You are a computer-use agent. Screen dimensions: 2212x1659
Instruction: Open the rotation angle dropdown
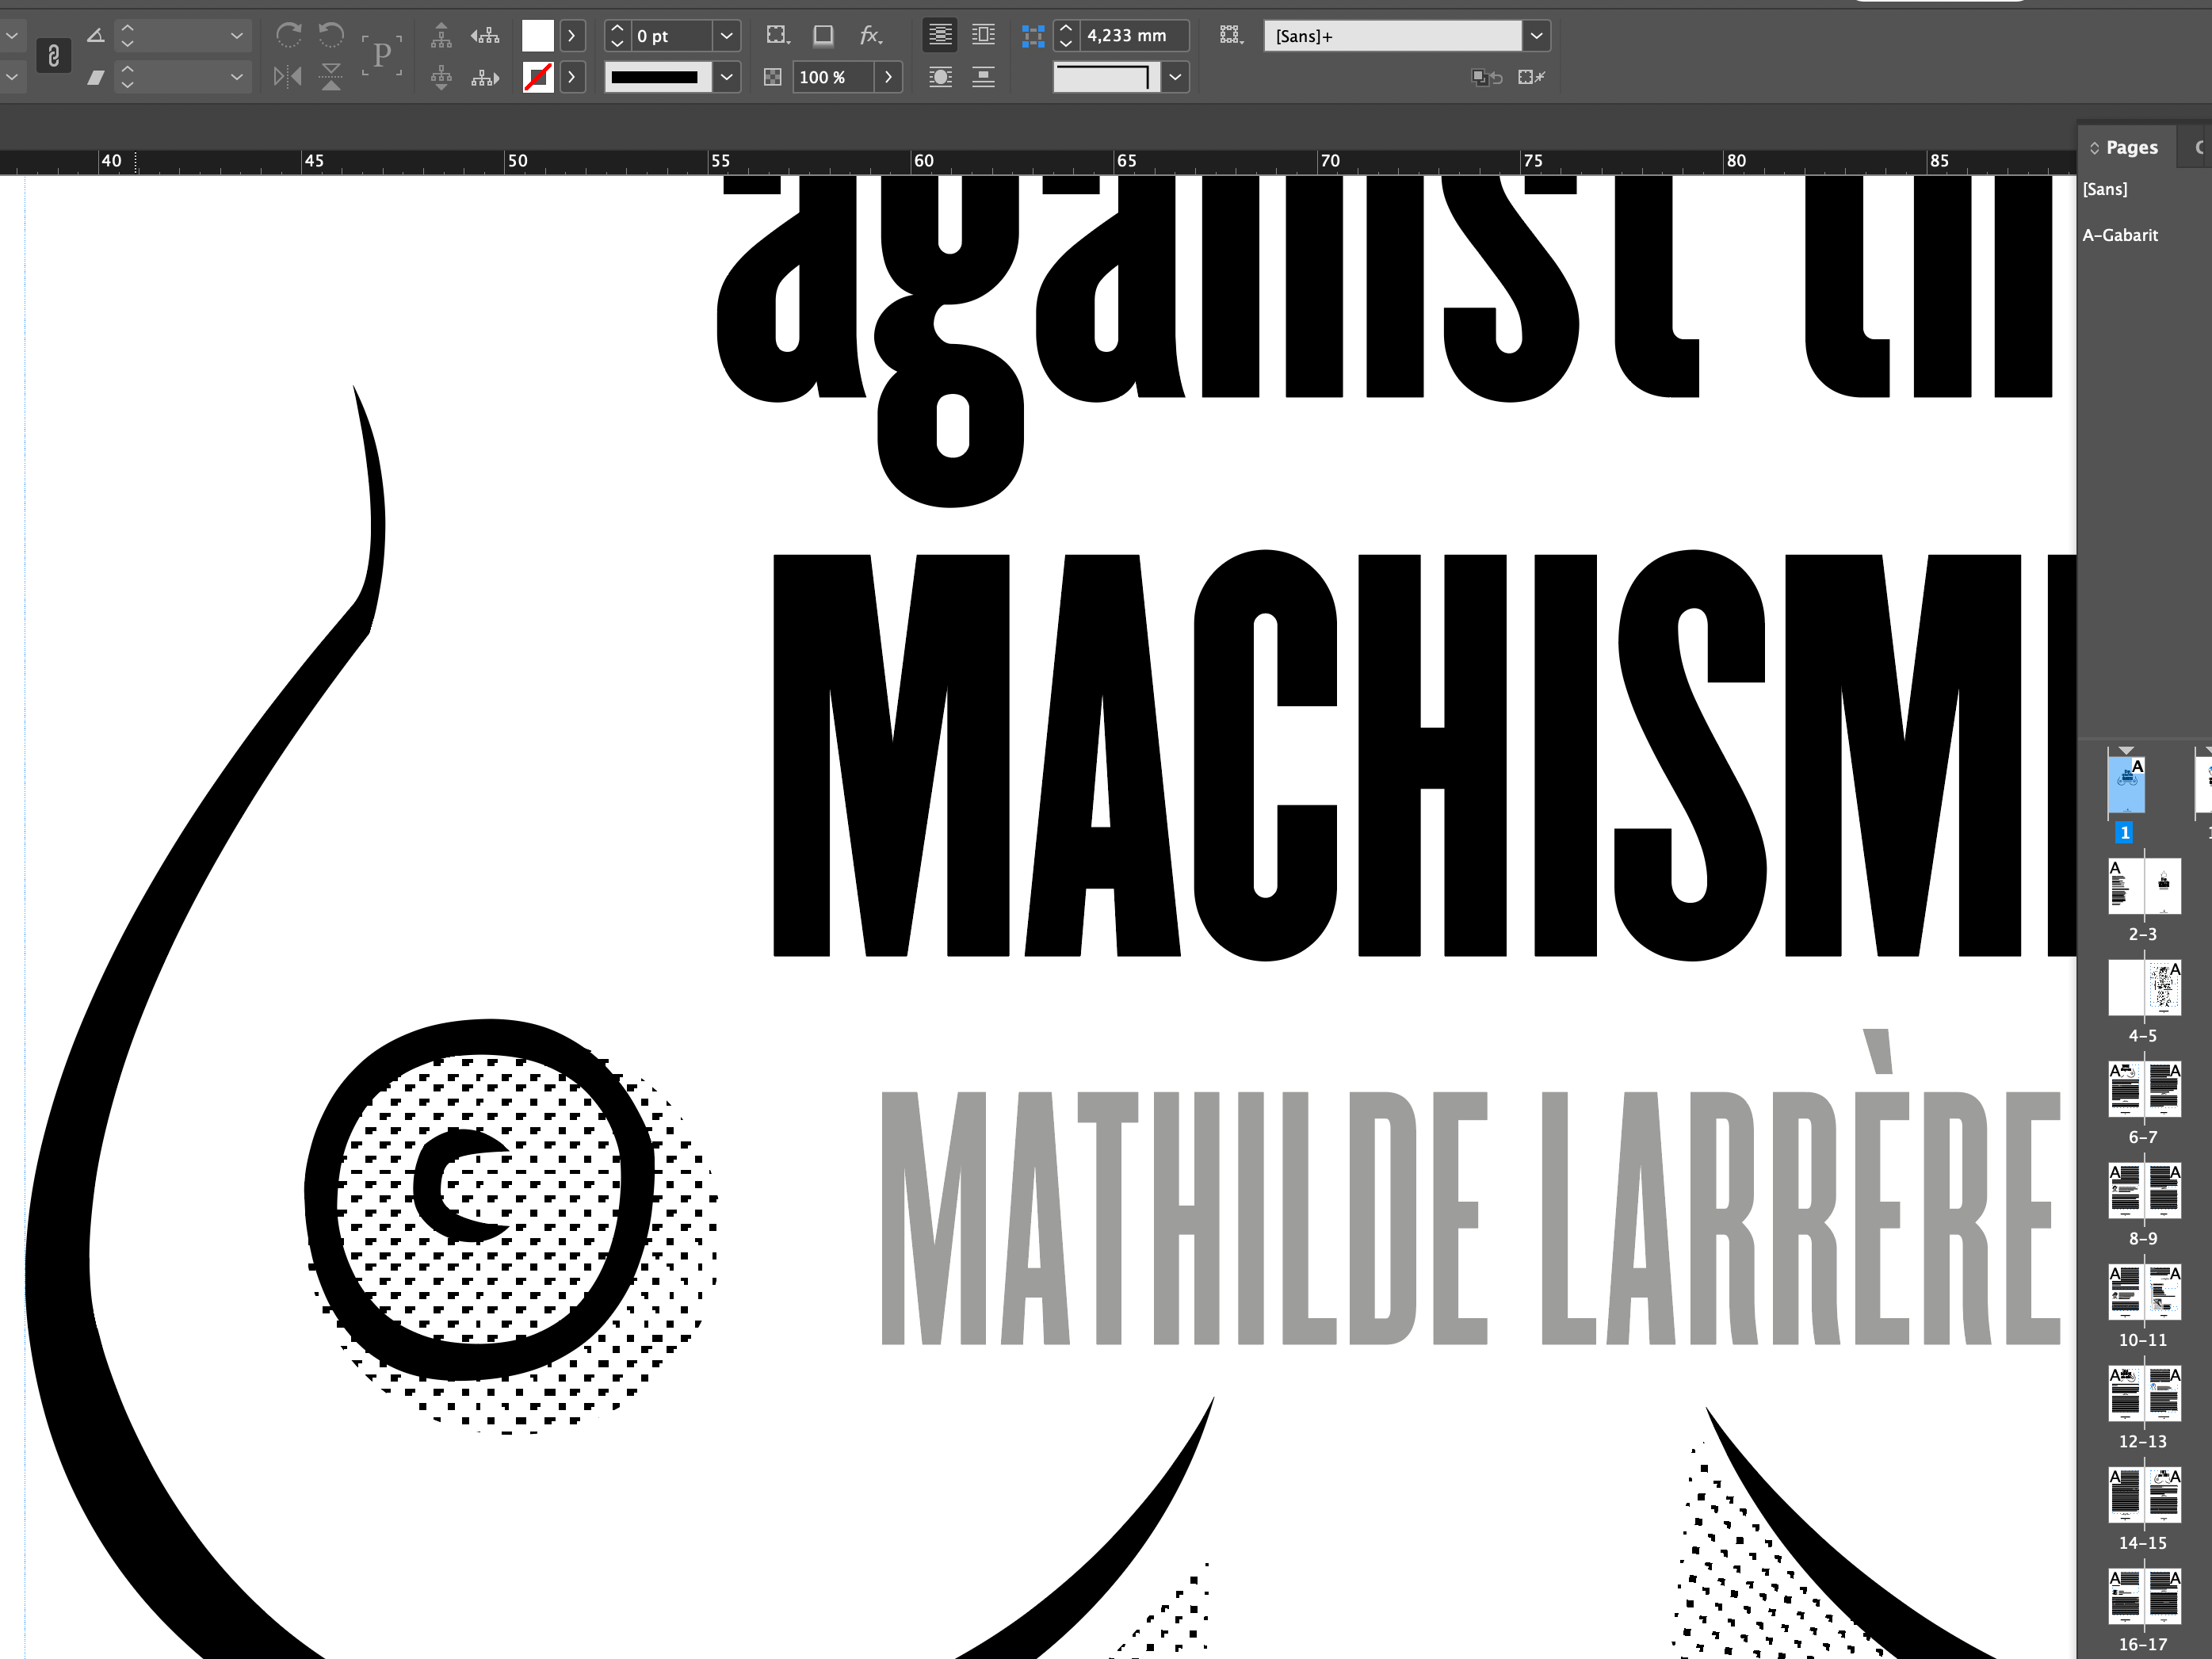tap(236, 36)
